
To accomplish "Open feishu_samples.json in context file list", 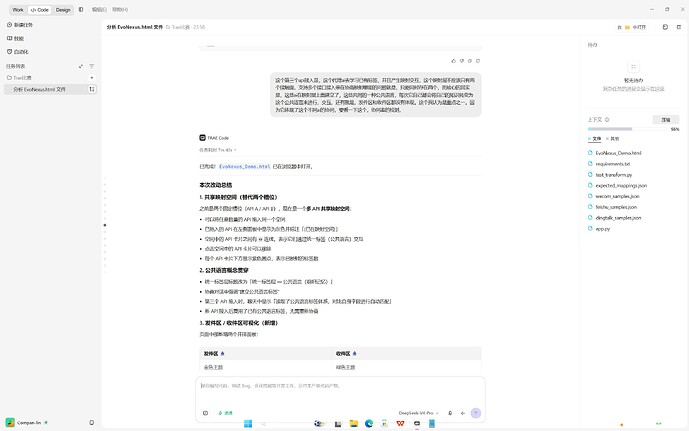I will (616, 207).
